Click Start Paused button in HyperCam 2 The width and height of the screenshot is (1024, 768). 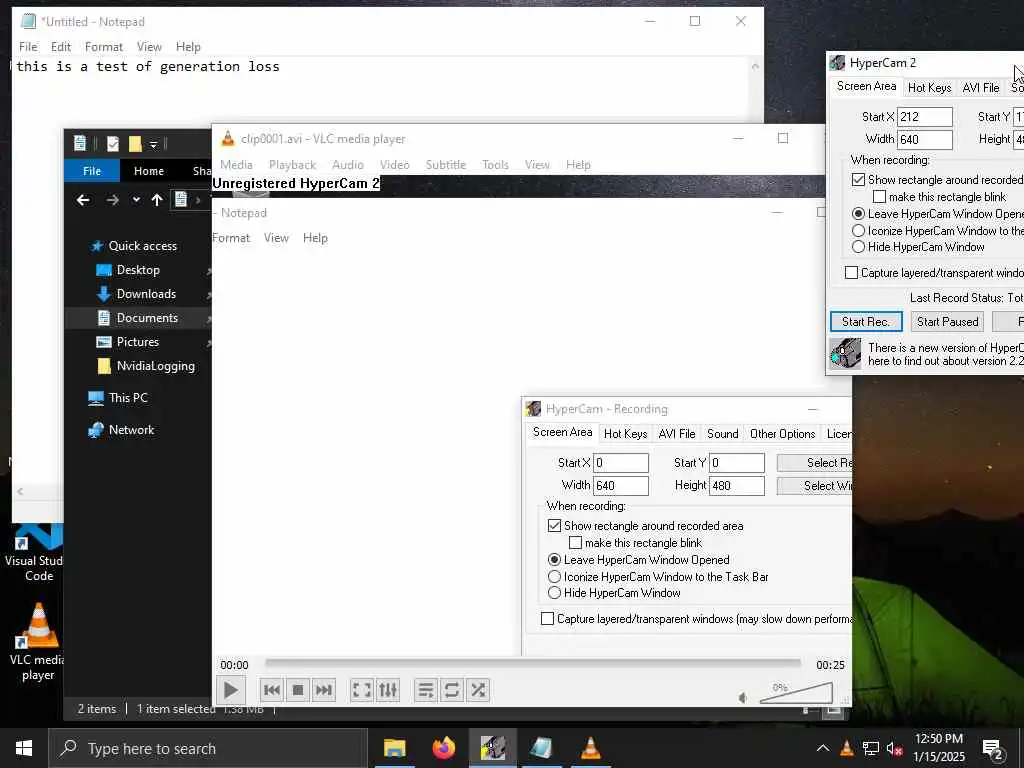coord(948,321)
